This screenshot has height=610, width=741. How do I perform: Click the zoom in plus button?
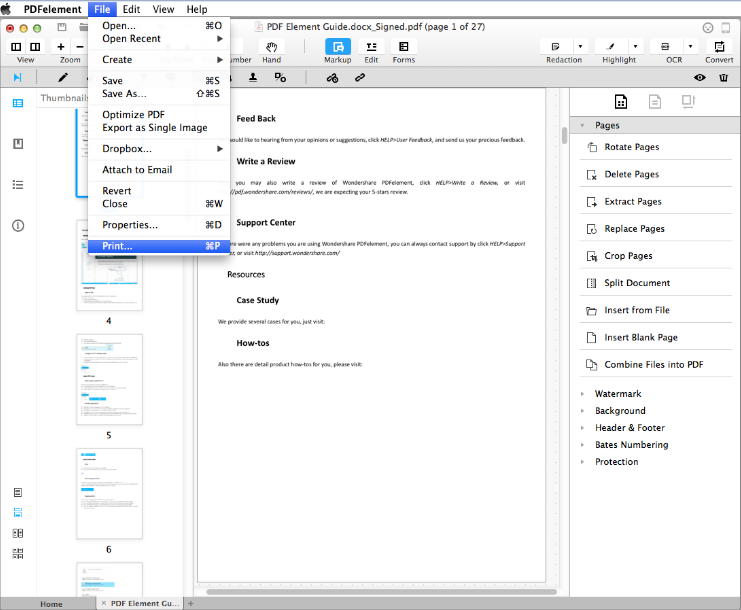pyautogui.click(x=61, y=47)
